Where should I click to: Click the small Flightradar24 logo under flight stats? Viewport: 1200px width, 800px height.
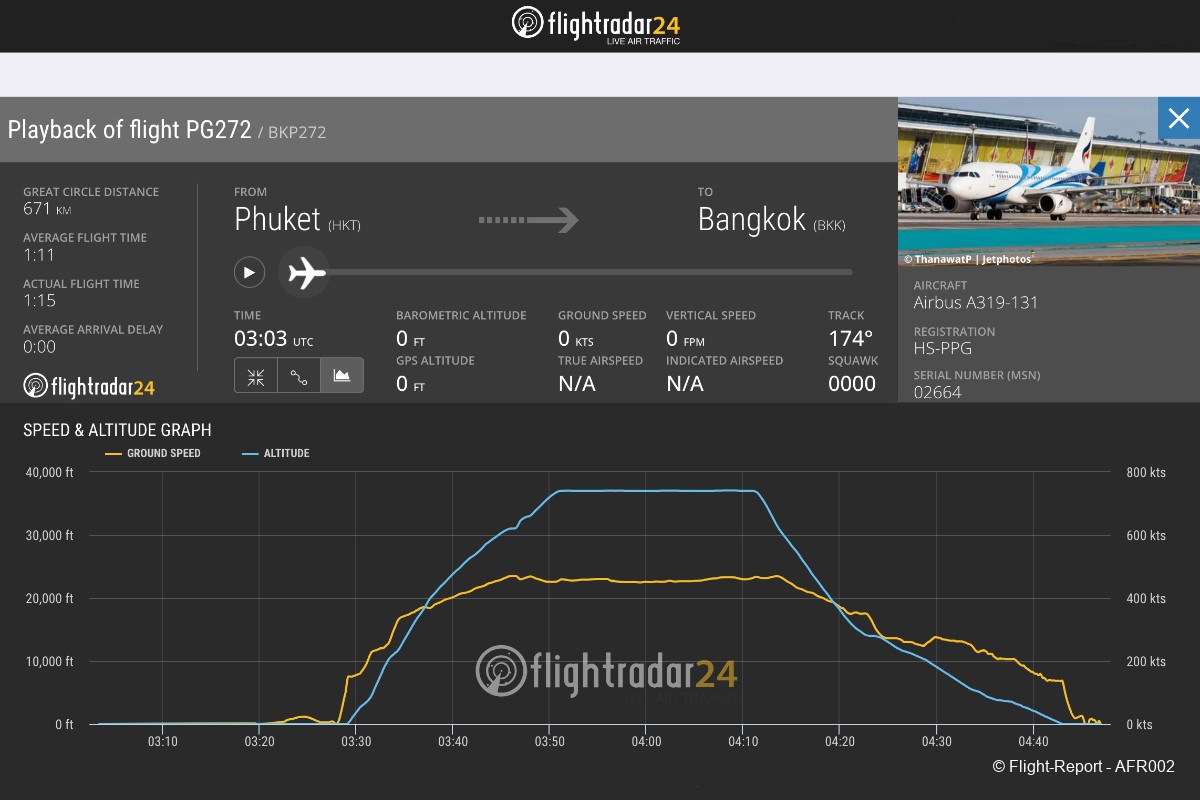[x=89, y=386]
